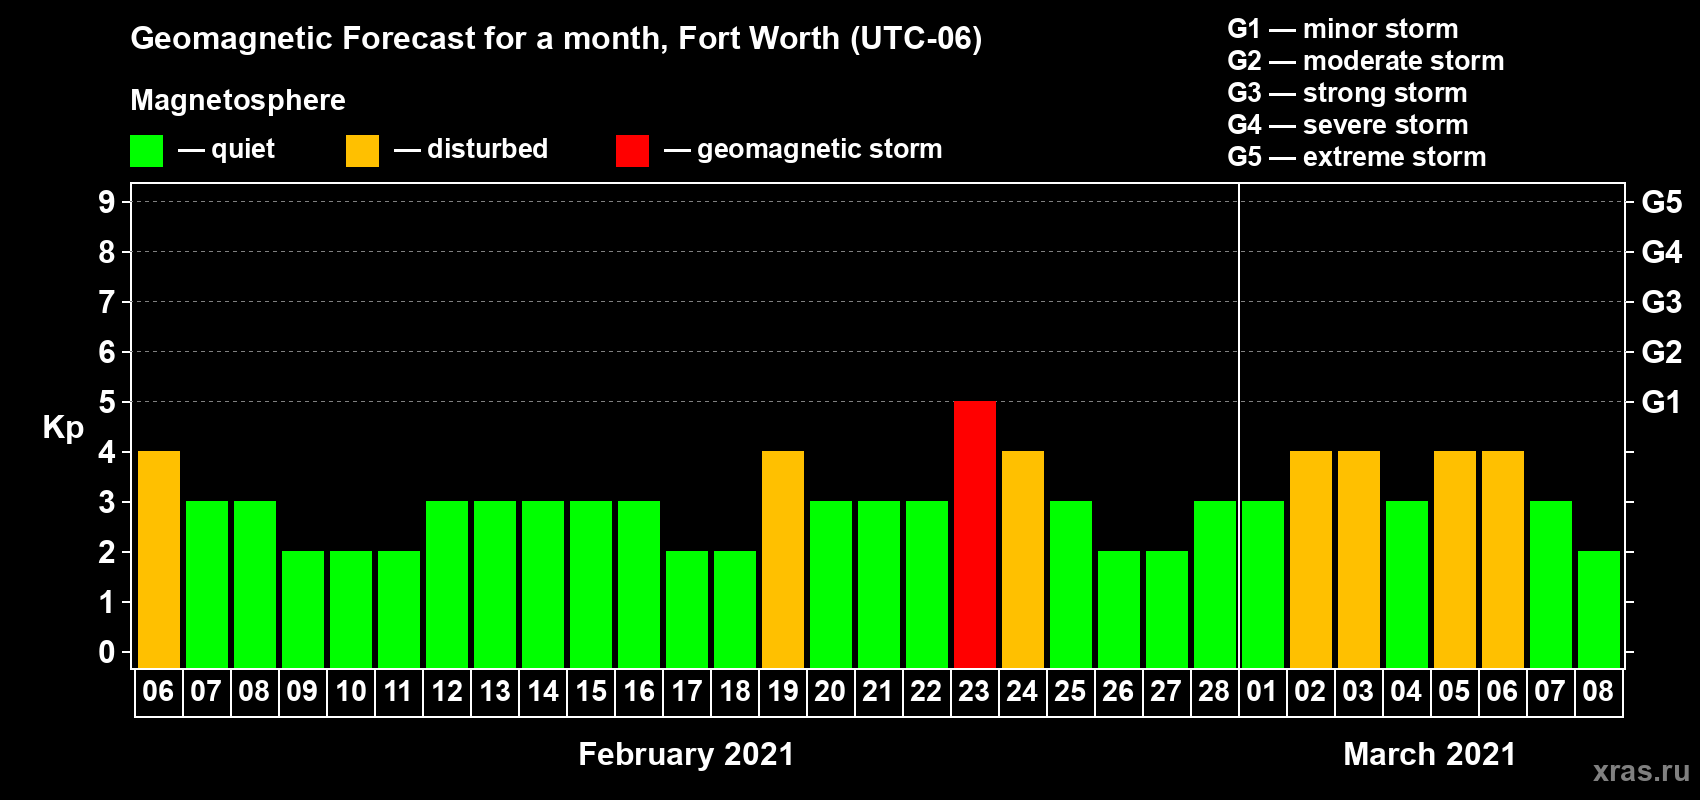Click the red geomagnetic storm legend swatch
This screenshot has width=1700, height=800.
tap(632, 151)
